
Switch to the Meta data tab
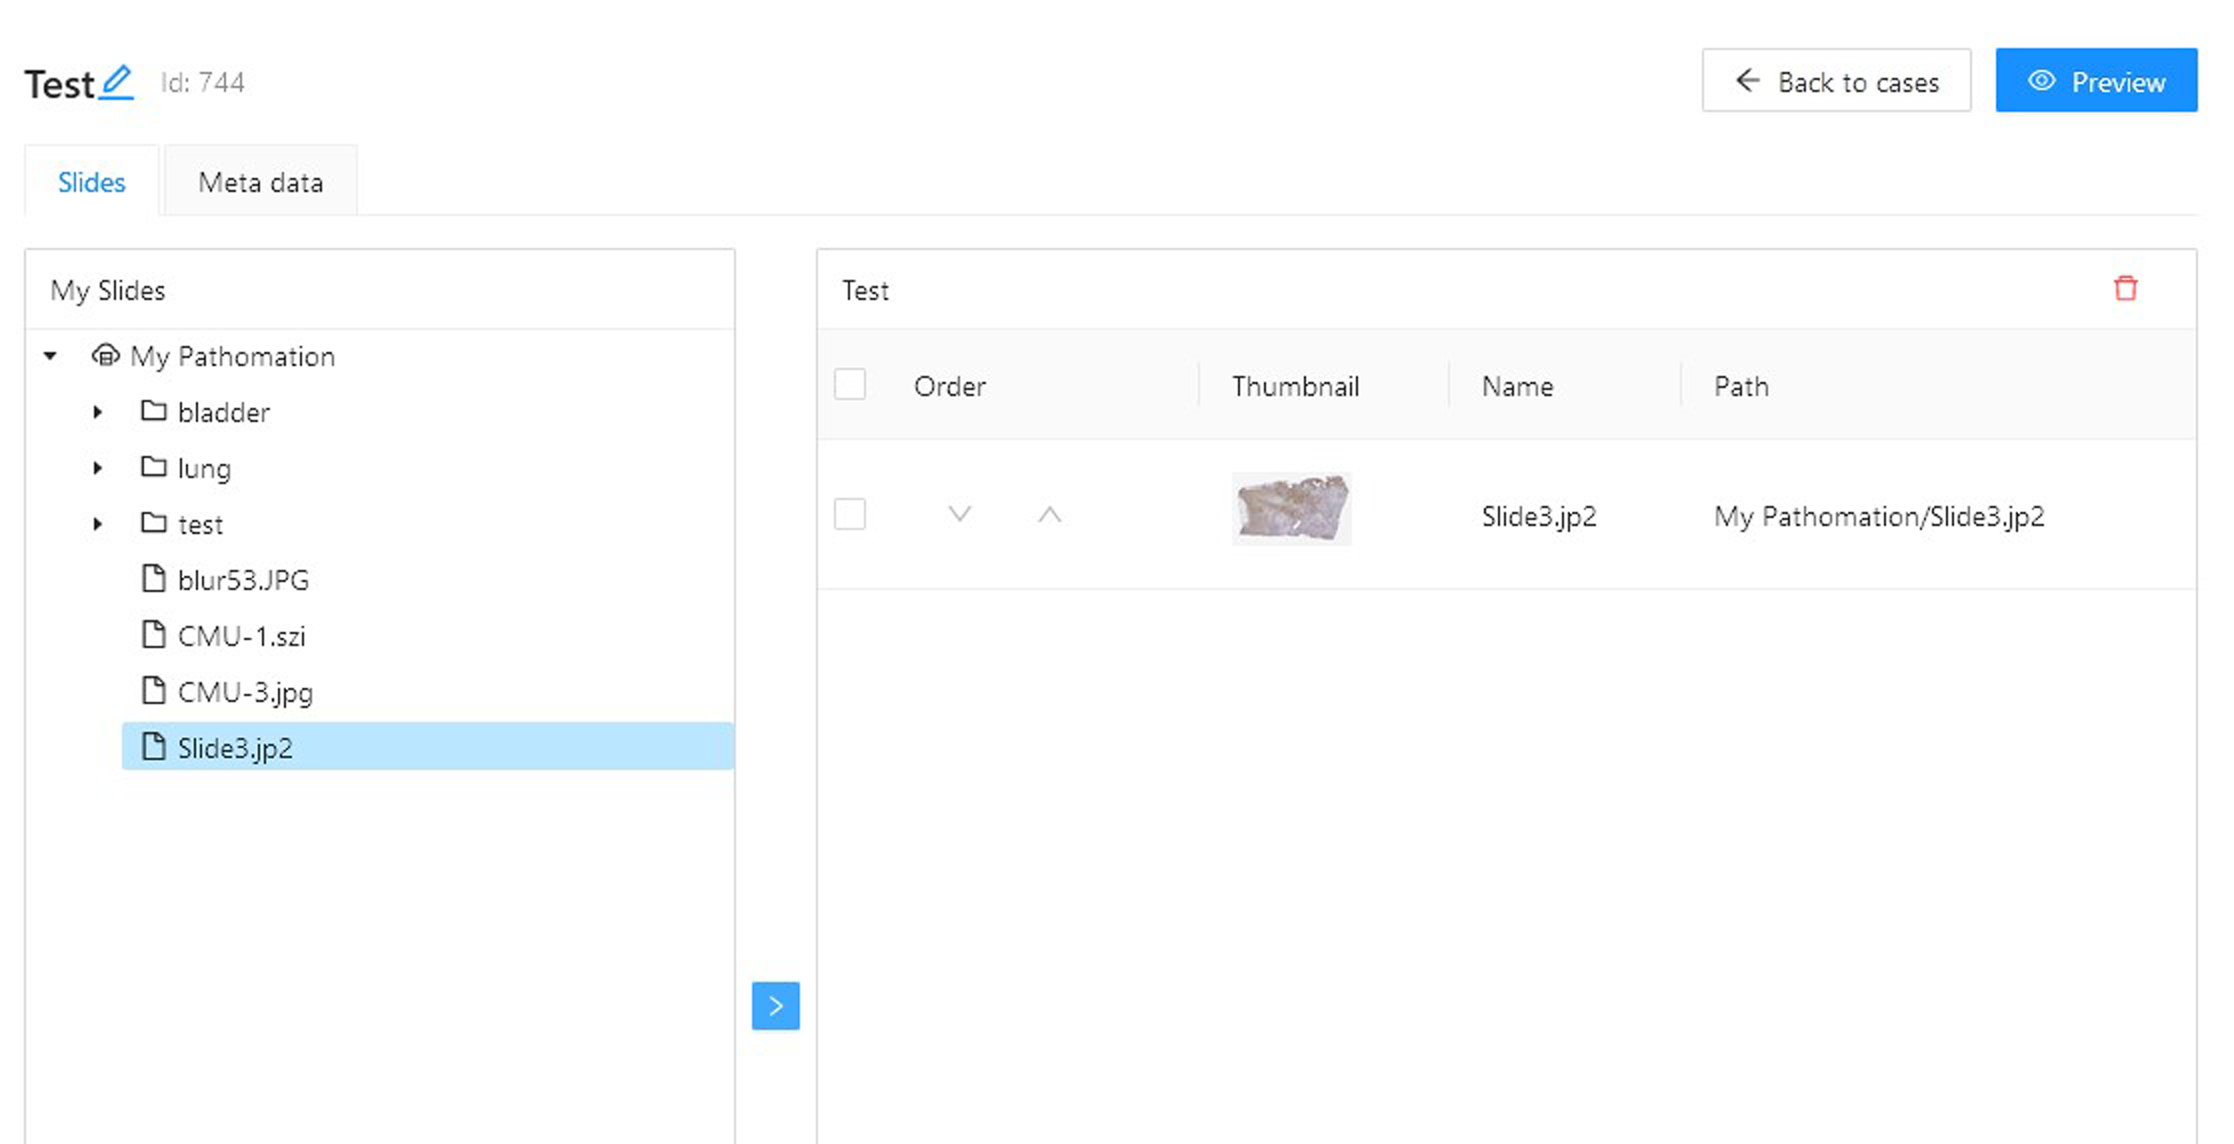[x=260, y=182]
